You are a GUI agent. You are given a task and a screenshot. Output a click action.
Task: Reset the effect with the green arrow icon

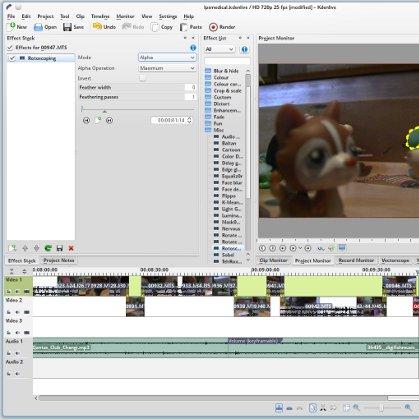48,248
